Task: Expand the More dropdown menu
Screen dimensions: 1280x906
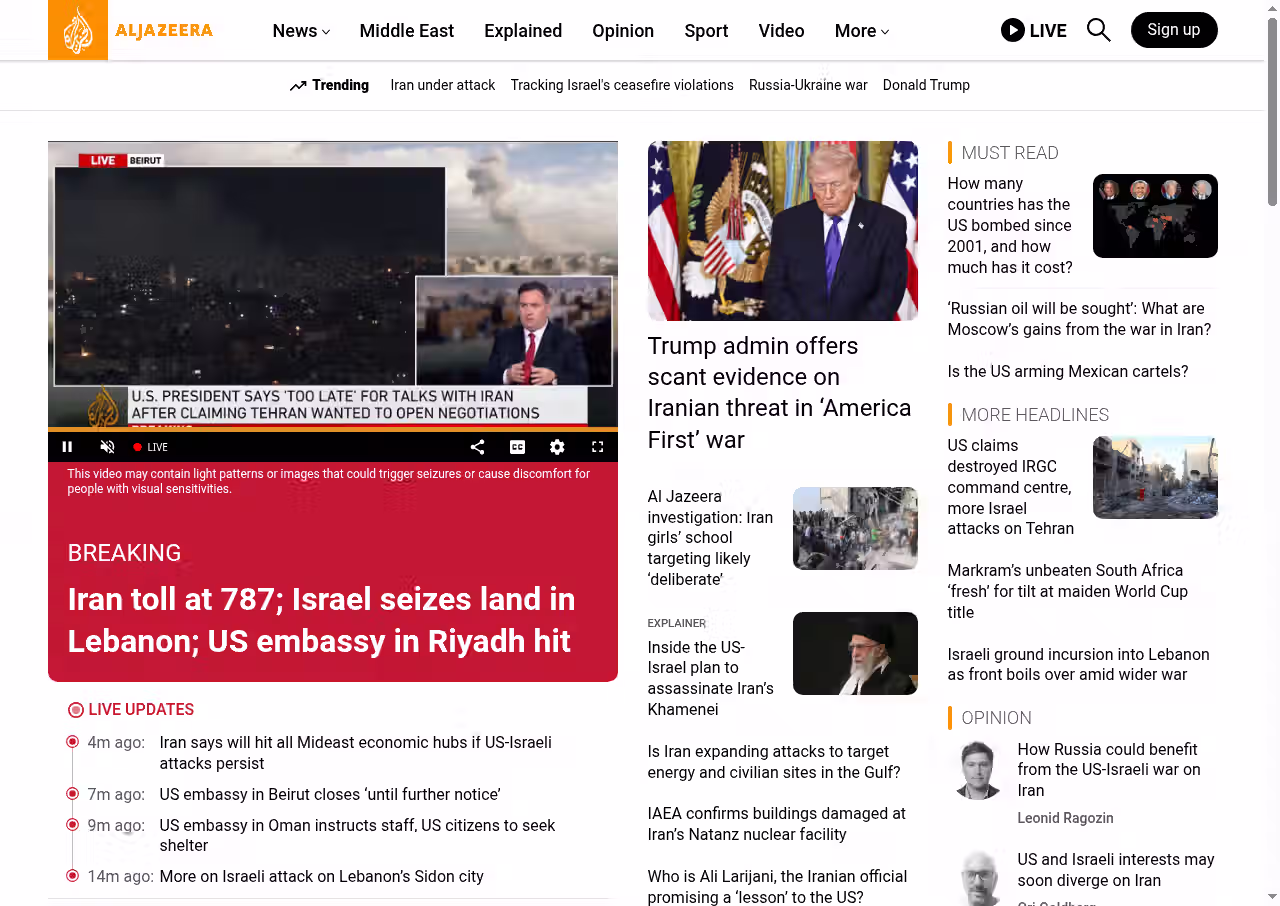Action: pyautogui.click(x=861, y=31)
